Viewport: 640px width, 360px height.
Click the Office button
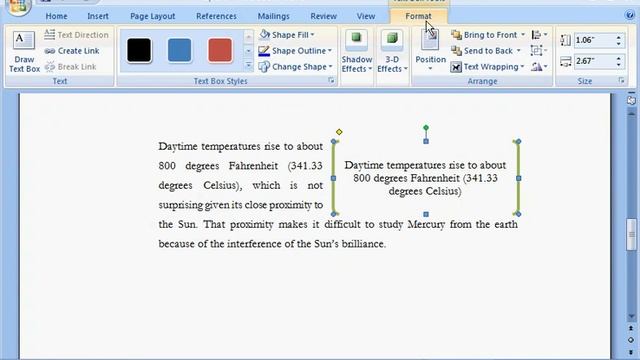(18, 6)
